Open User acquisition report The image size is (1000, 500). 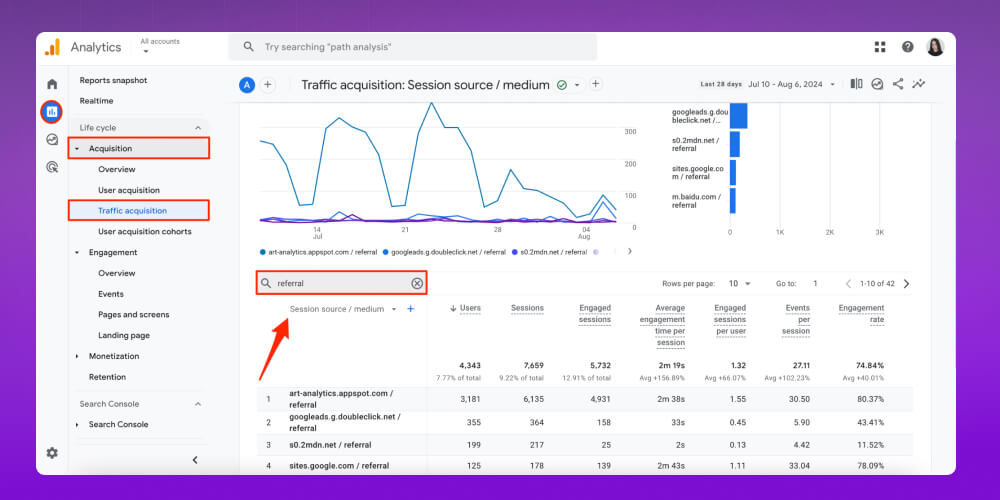click(x=129, y=190)
